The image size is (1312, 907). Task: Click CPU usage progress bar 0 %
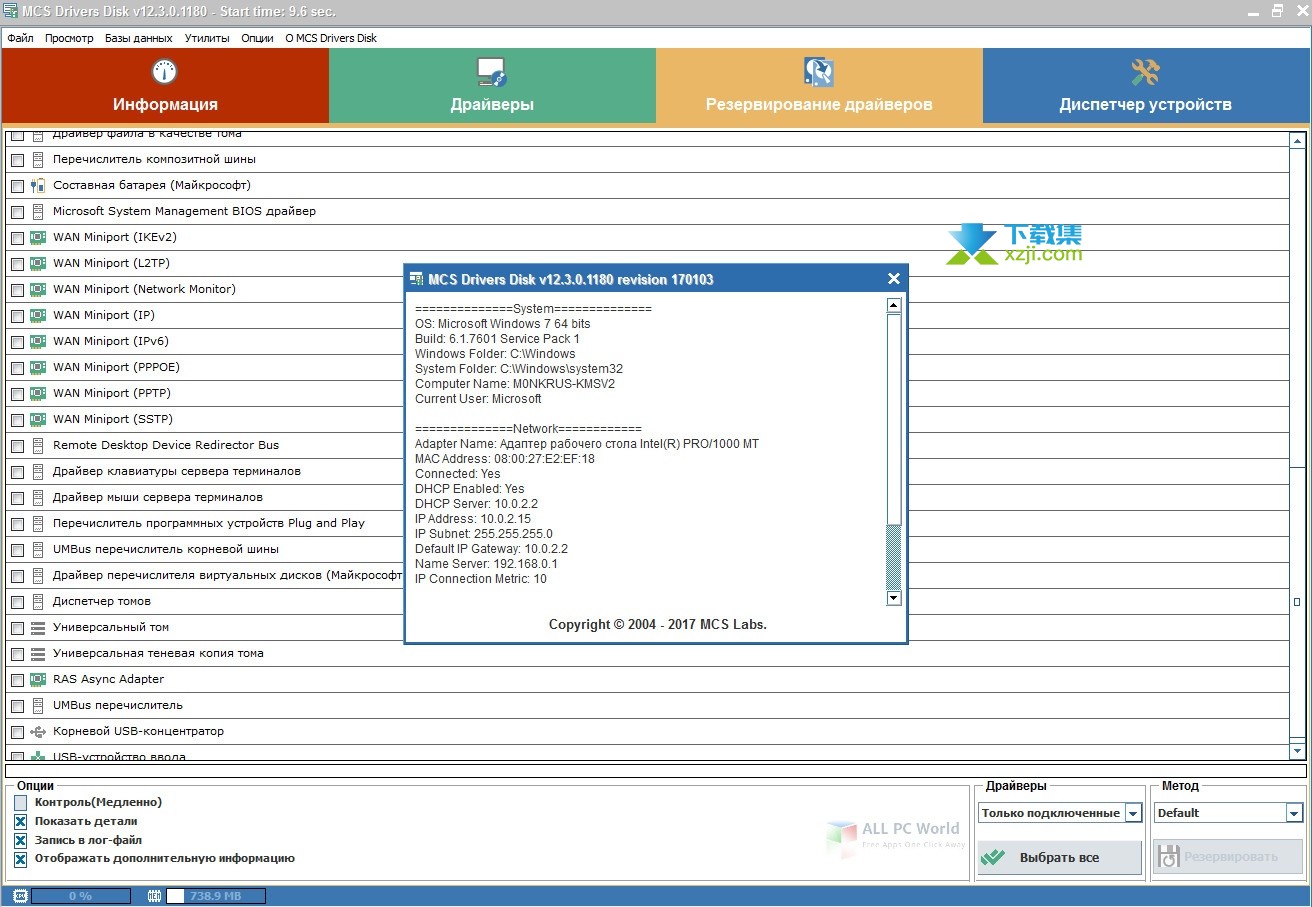coord(80,896)
